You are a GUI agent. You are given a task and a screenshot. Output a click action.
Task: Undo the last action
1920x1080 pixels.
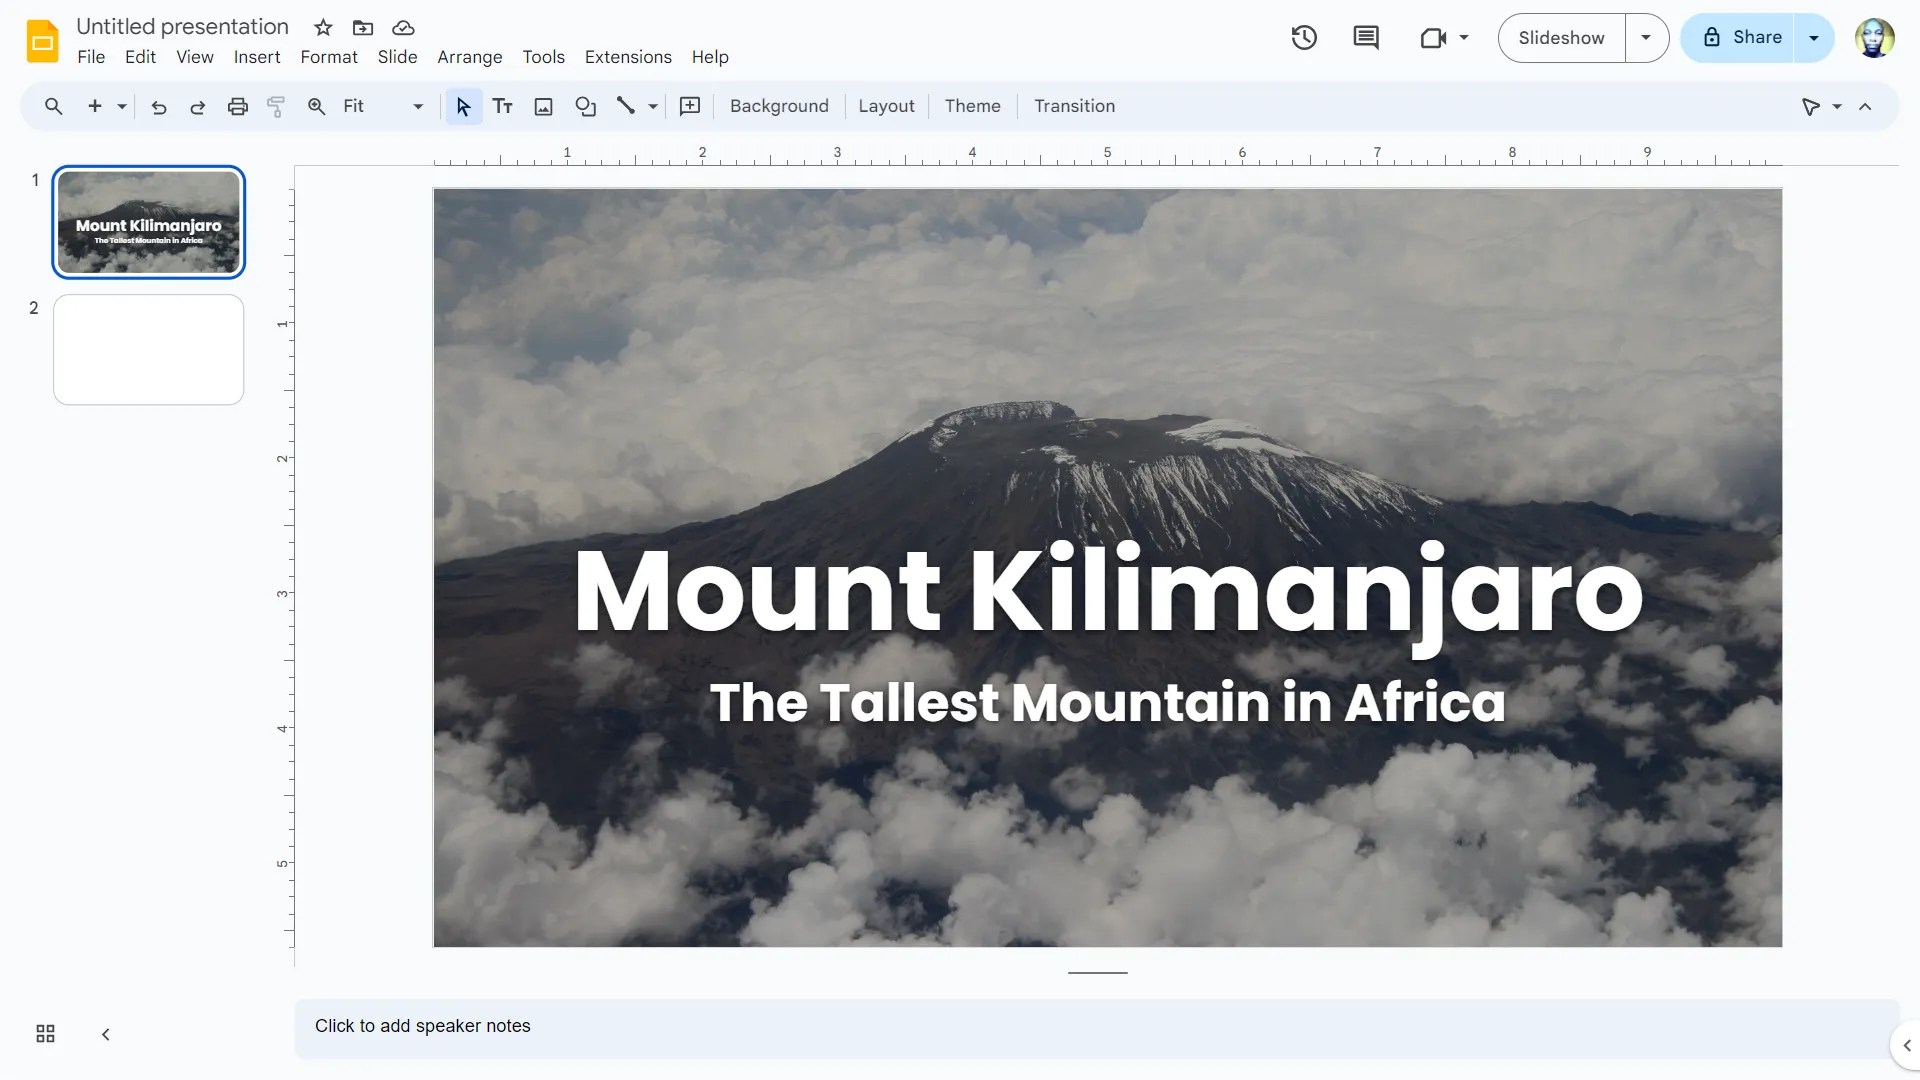[158, 106]
